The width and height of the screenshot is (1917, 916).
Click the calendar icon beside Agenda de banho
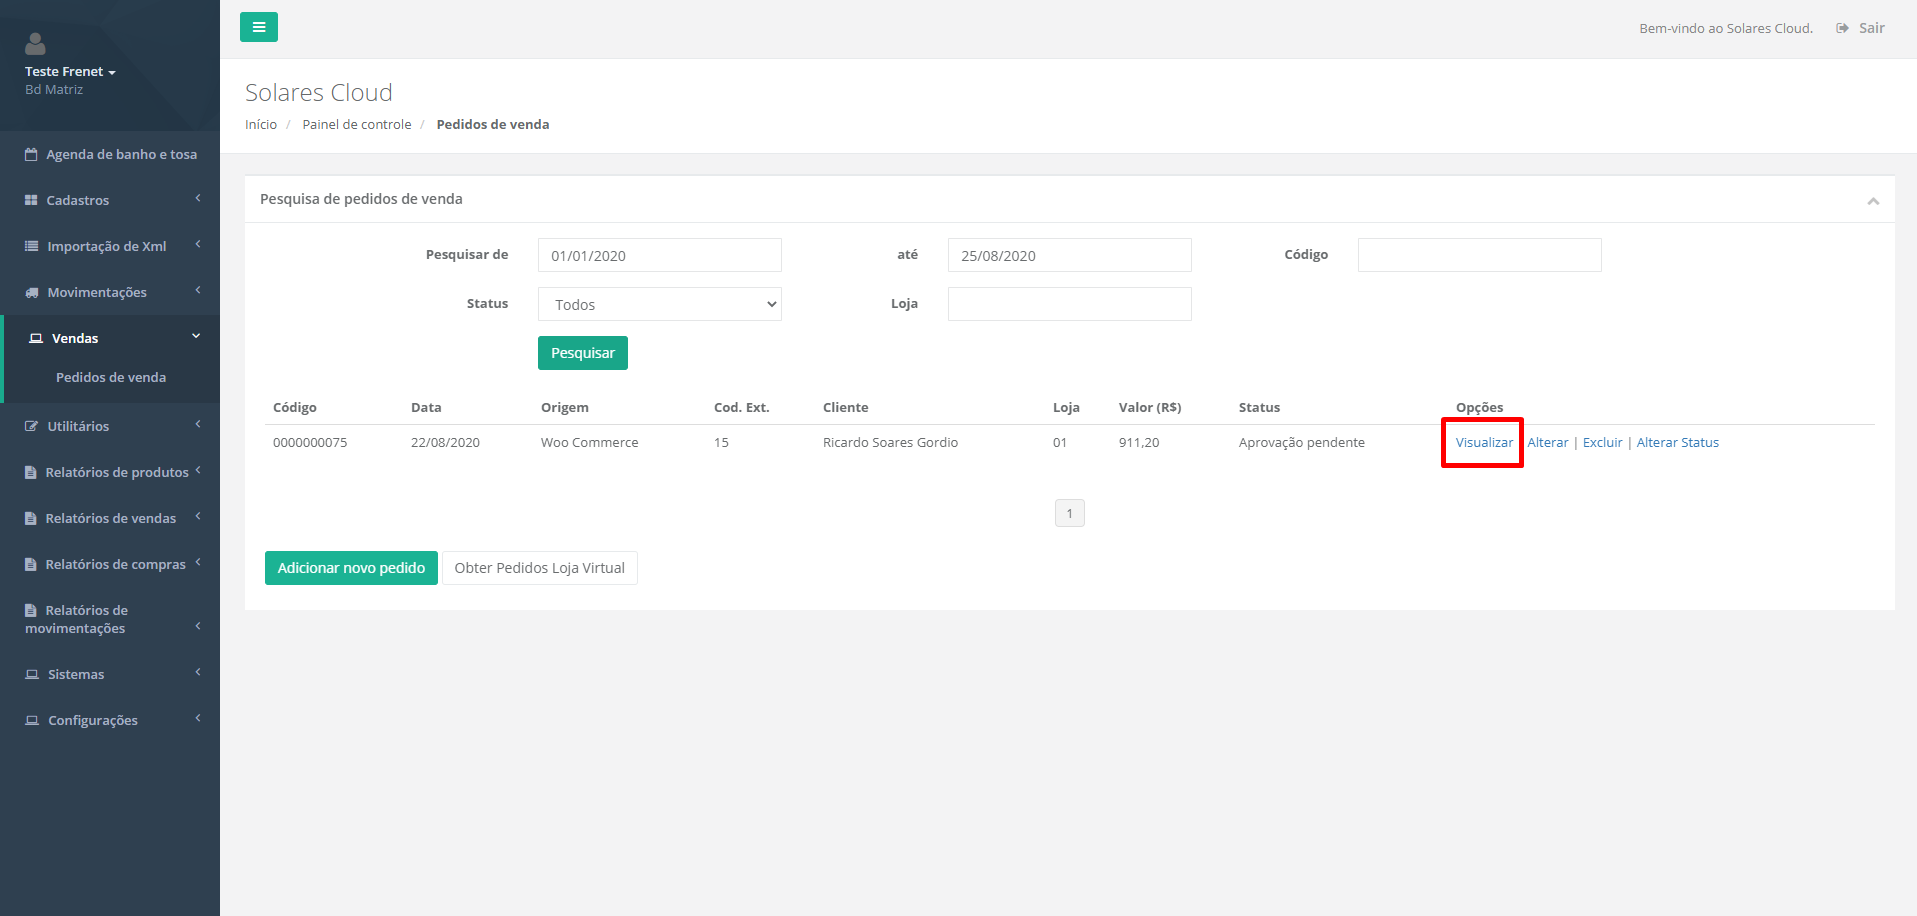tap(31, 155)
